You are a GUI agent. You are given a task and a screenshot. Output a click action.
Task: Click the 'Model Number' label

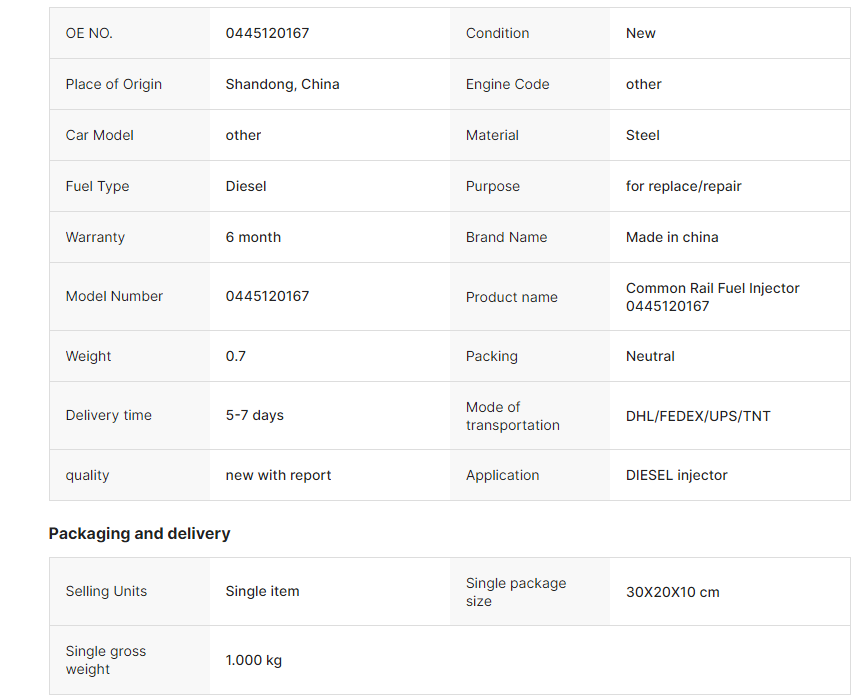click(x=114, y=296)
